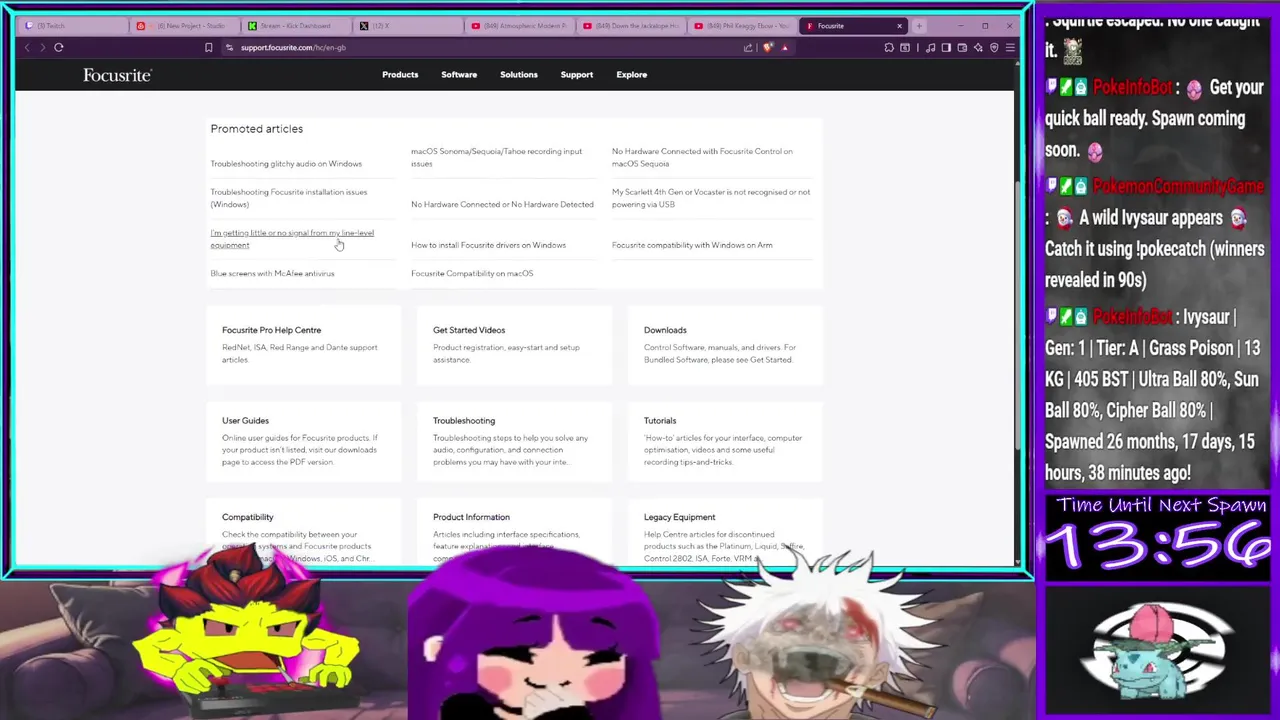1280x720 pixels.
Task: Open the User Guides card
Action: [x=303, y=441]
